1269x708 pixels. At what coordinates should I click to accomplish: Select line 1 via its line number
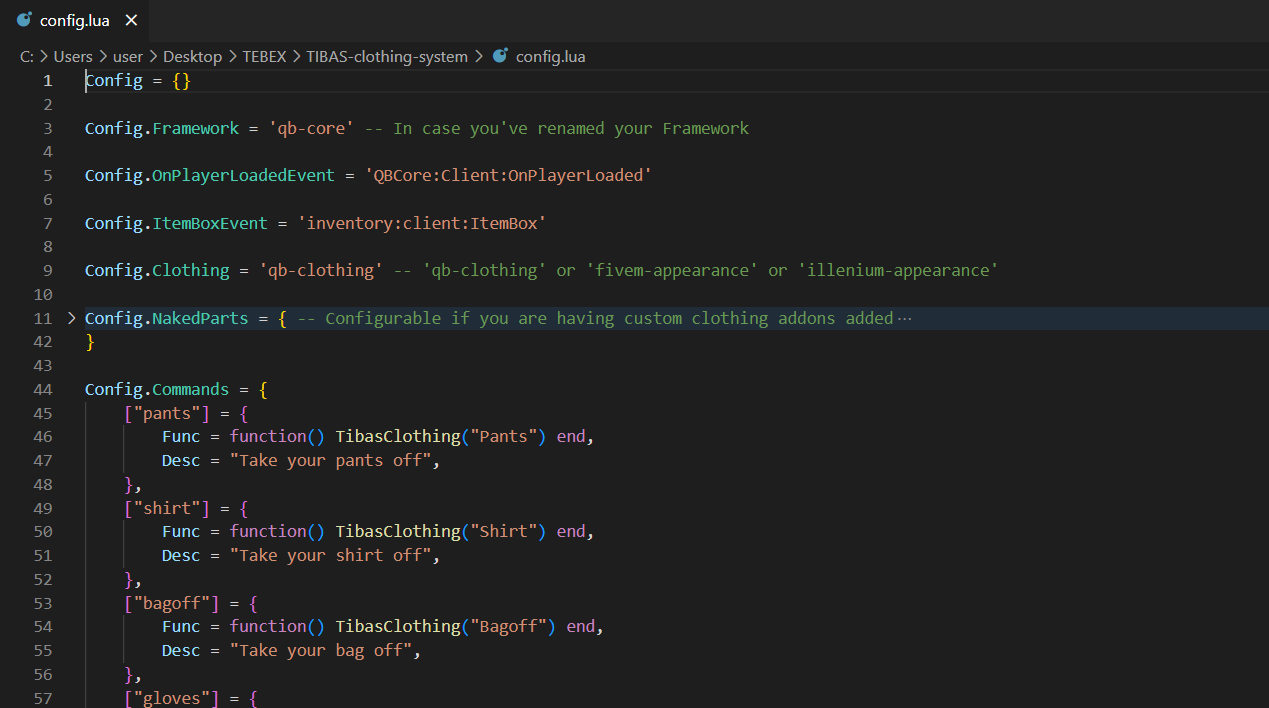(46, 81)
